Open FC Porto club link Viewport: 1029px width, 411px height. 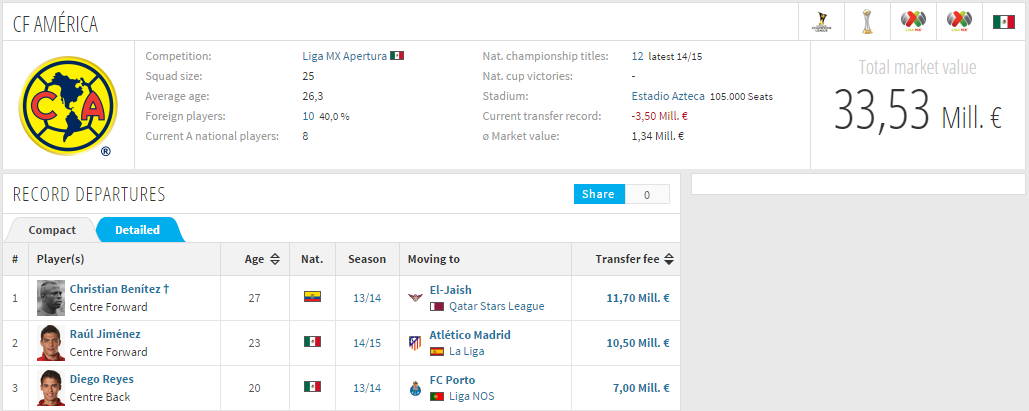[x=452, y=380]
